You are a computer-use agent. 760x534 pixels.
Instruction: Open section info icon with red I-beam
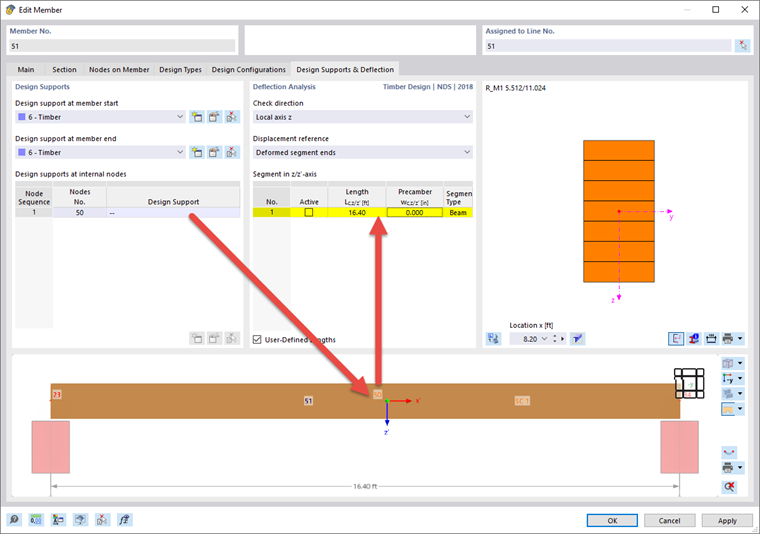(694, 339)
